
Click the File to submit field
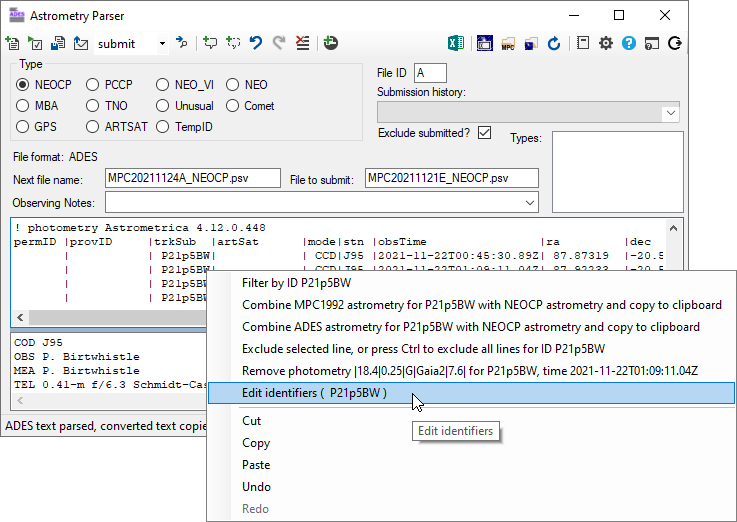452,179
